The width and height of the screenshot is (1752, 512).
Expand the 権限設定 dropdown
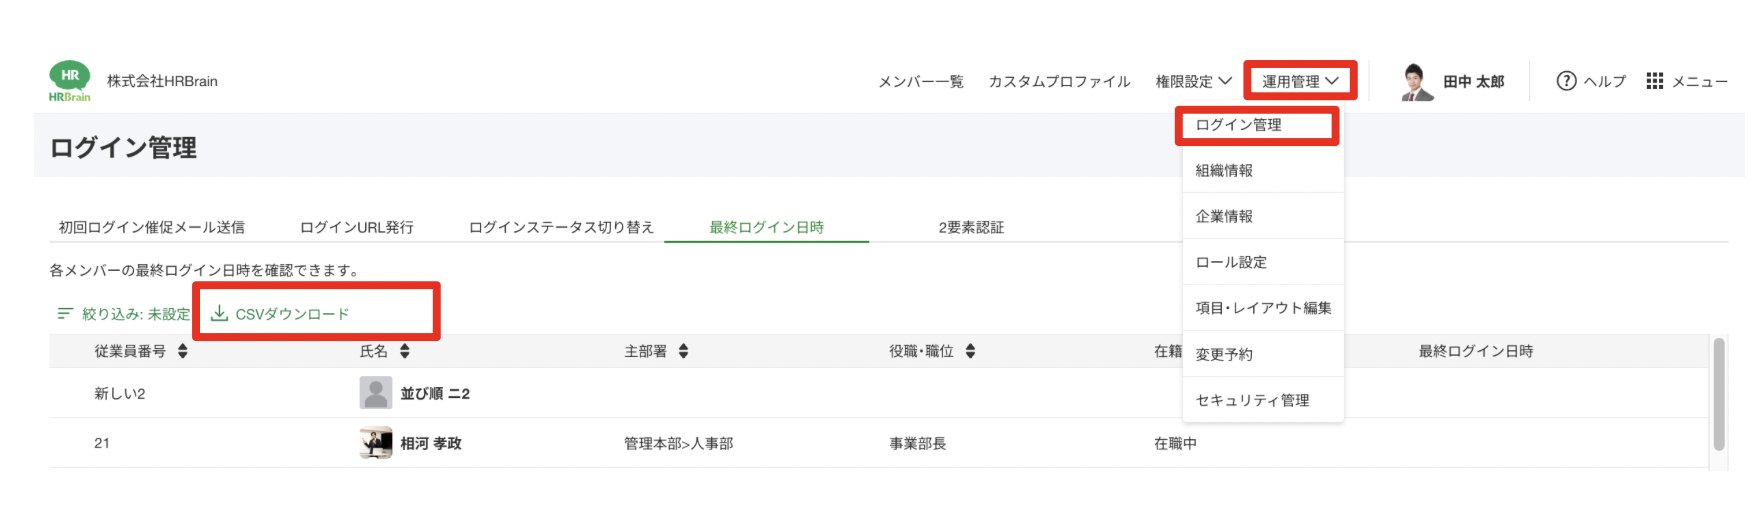tap(1193, 82)
